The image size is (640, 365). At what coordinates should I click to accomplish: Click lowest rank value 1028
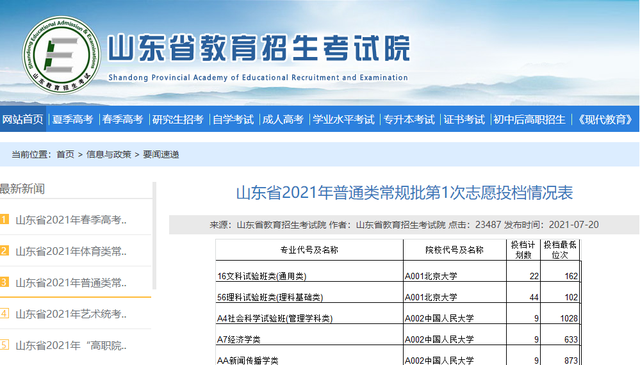click(569, 318)
